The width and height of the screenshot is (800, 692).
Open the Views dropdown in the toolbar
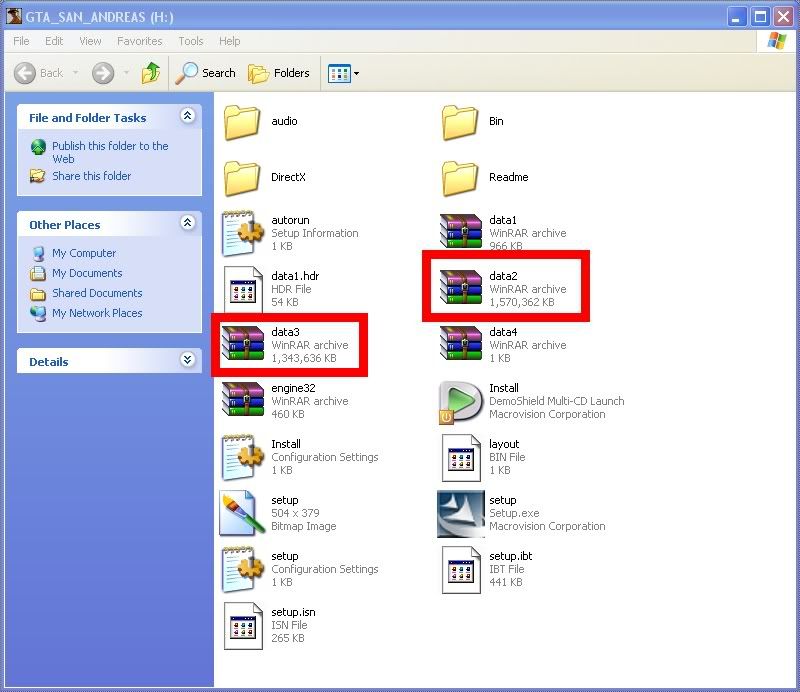343,73
